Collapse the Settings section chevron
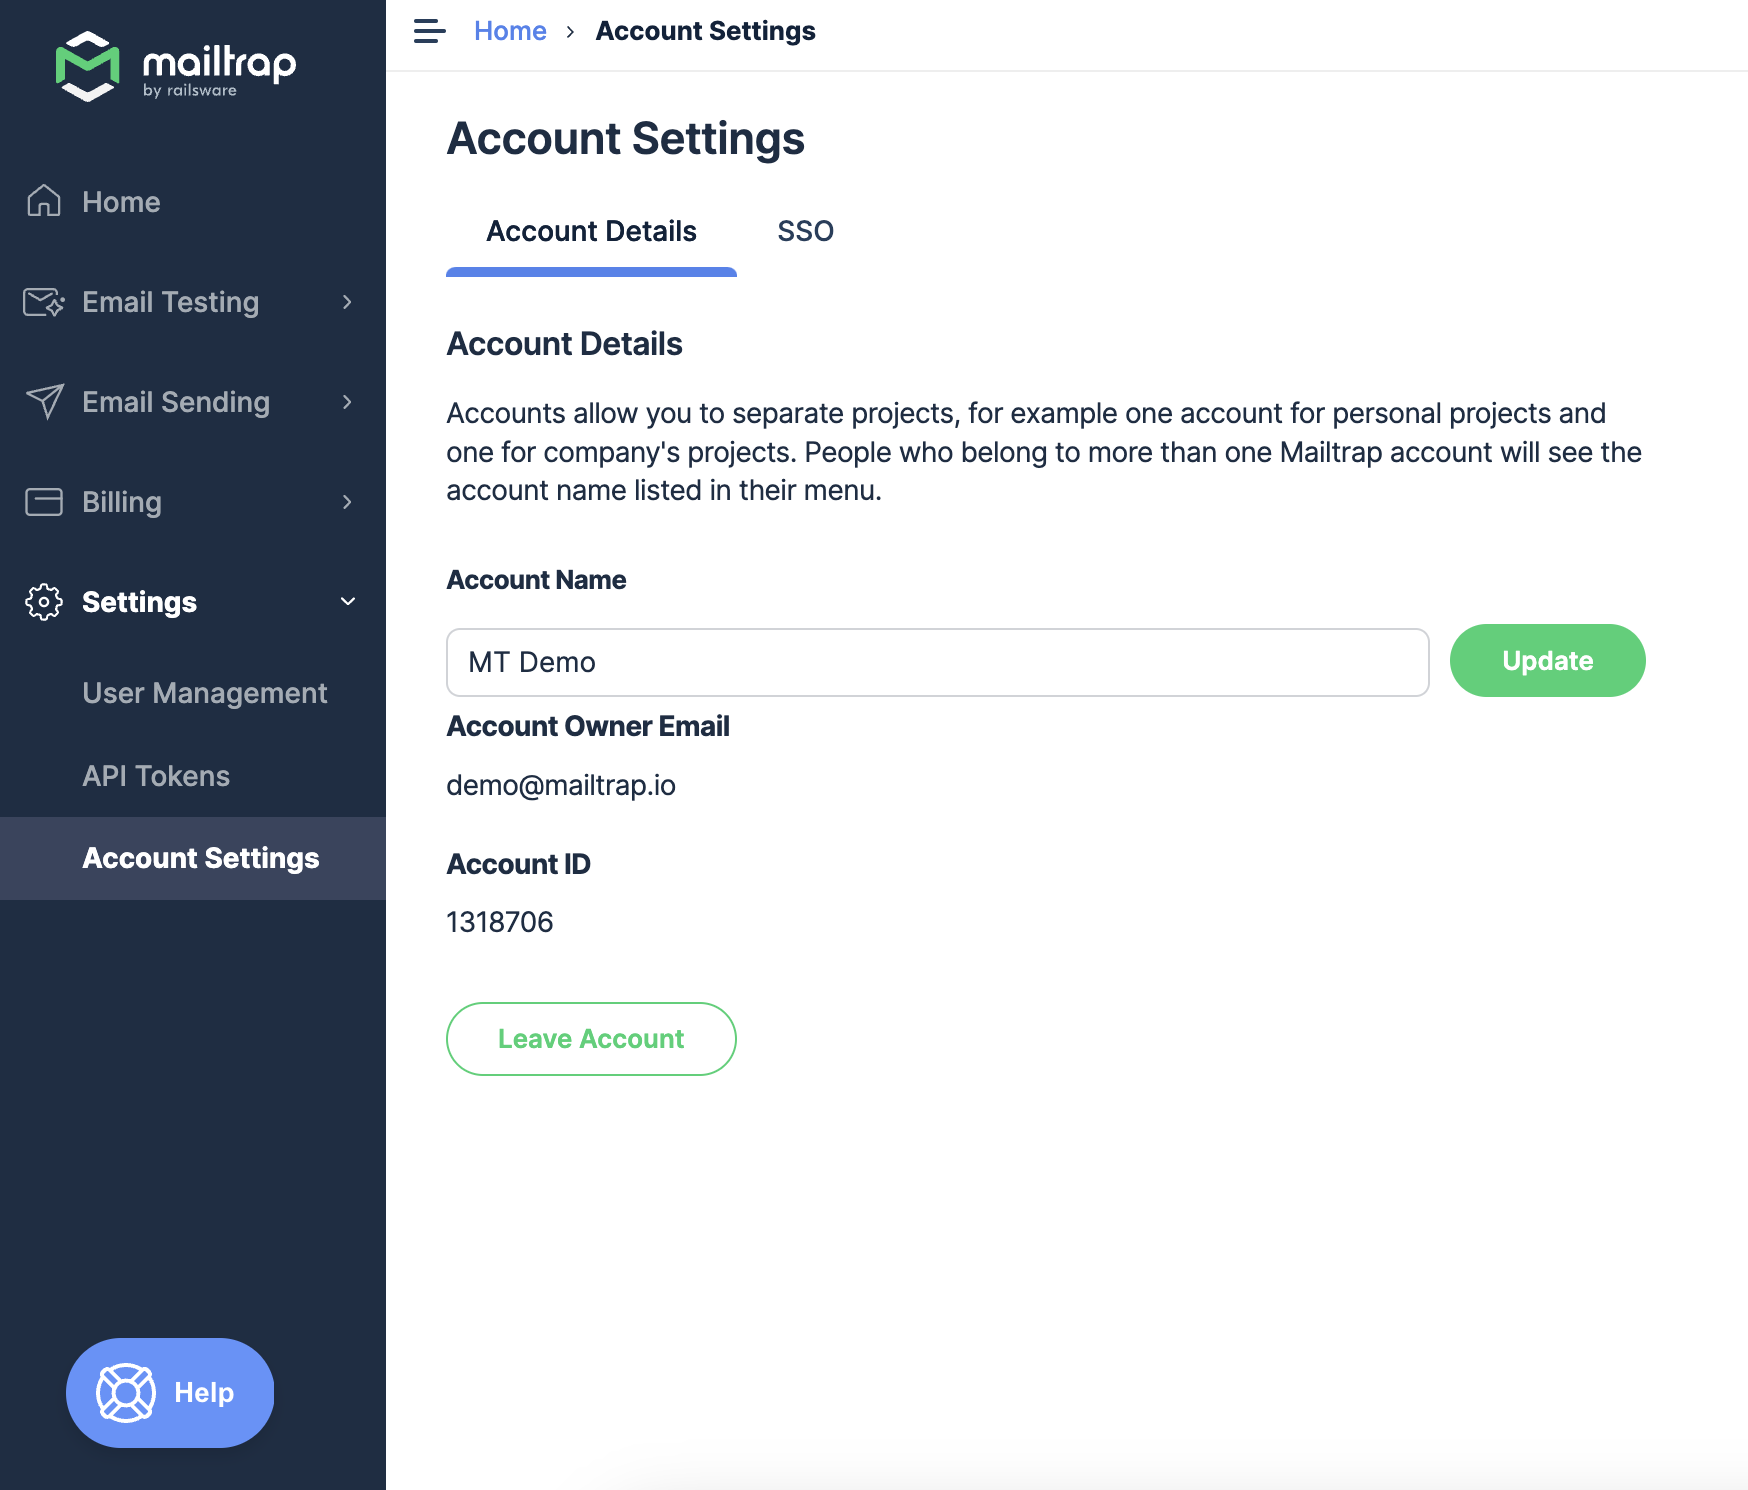The width and height of the screenshot is (1748, 1490). pos(347,601)
